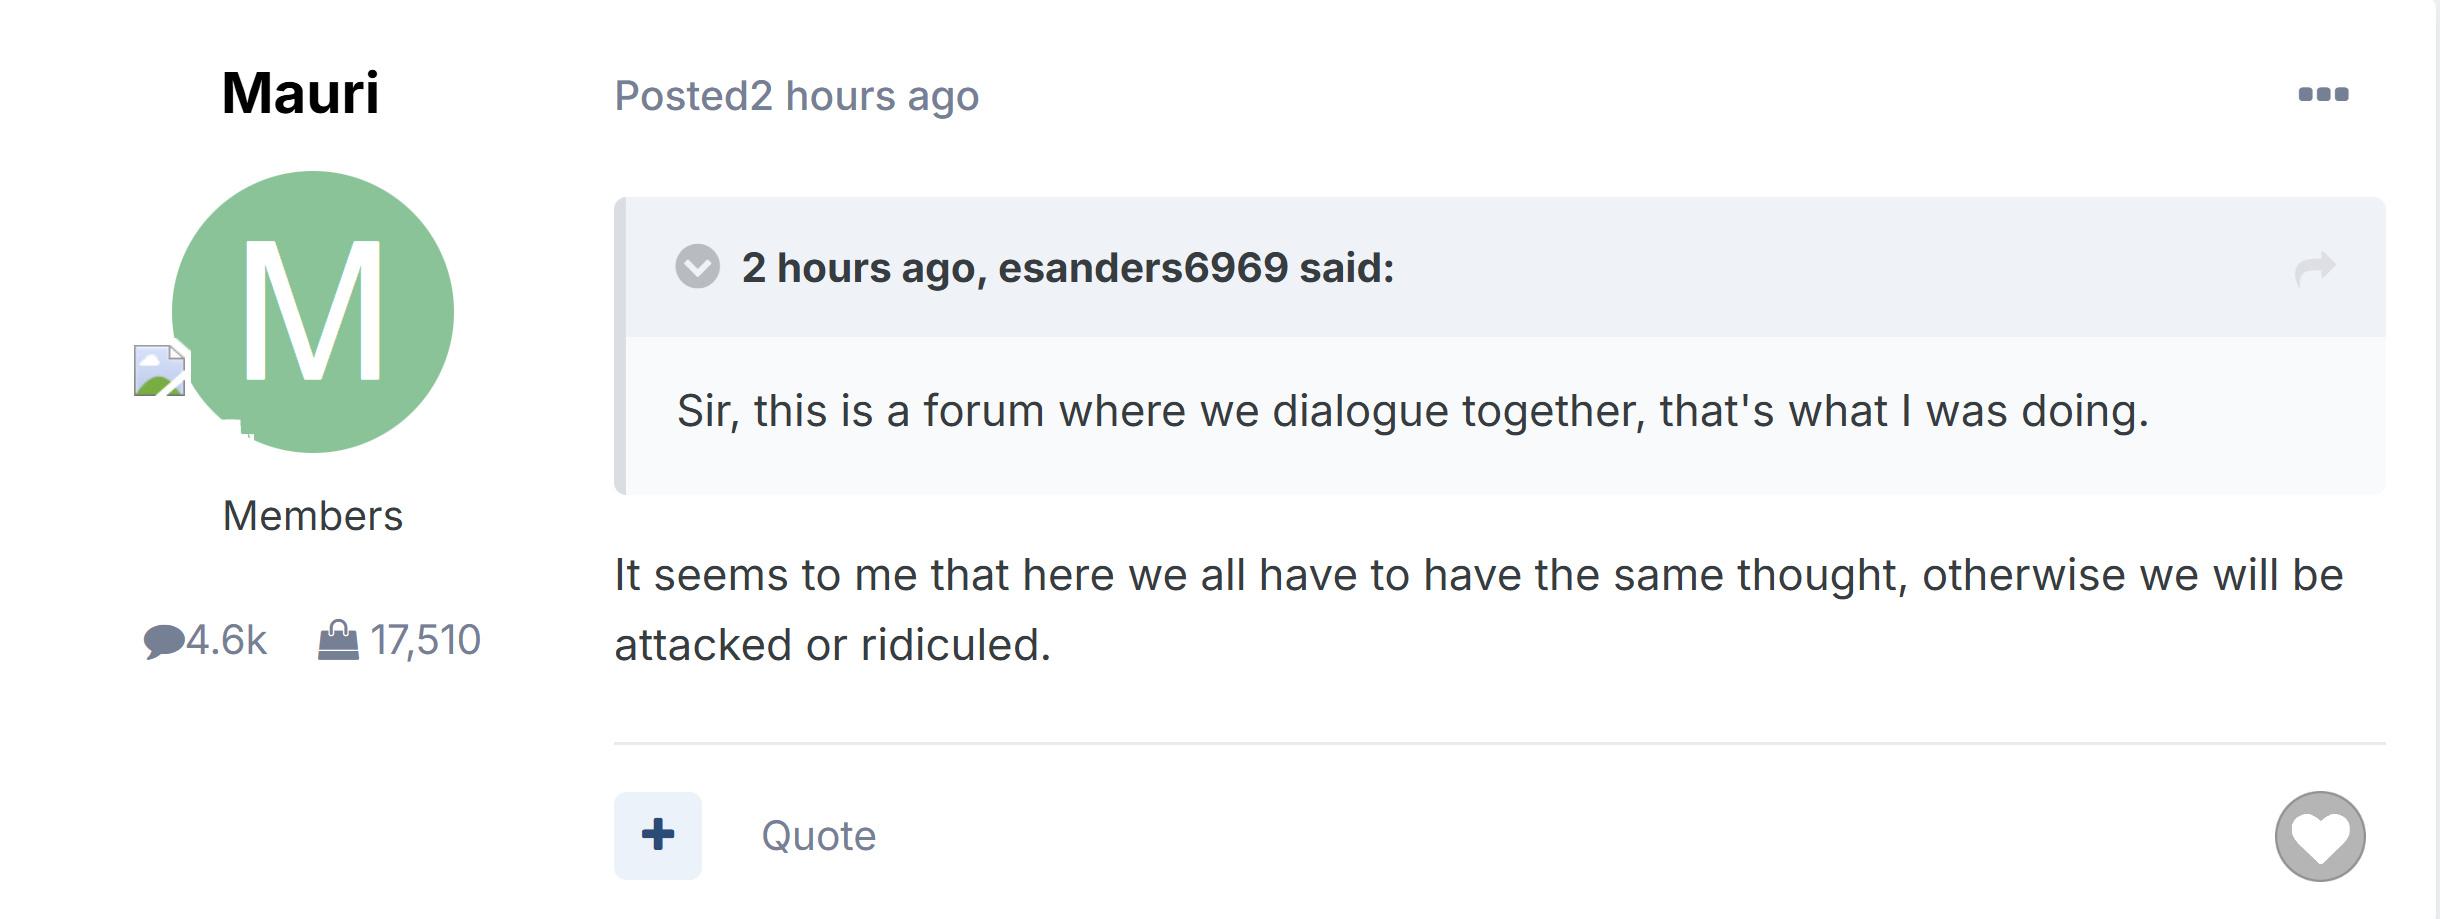Open Mauri's profile via the username

[x=300, y=93]
